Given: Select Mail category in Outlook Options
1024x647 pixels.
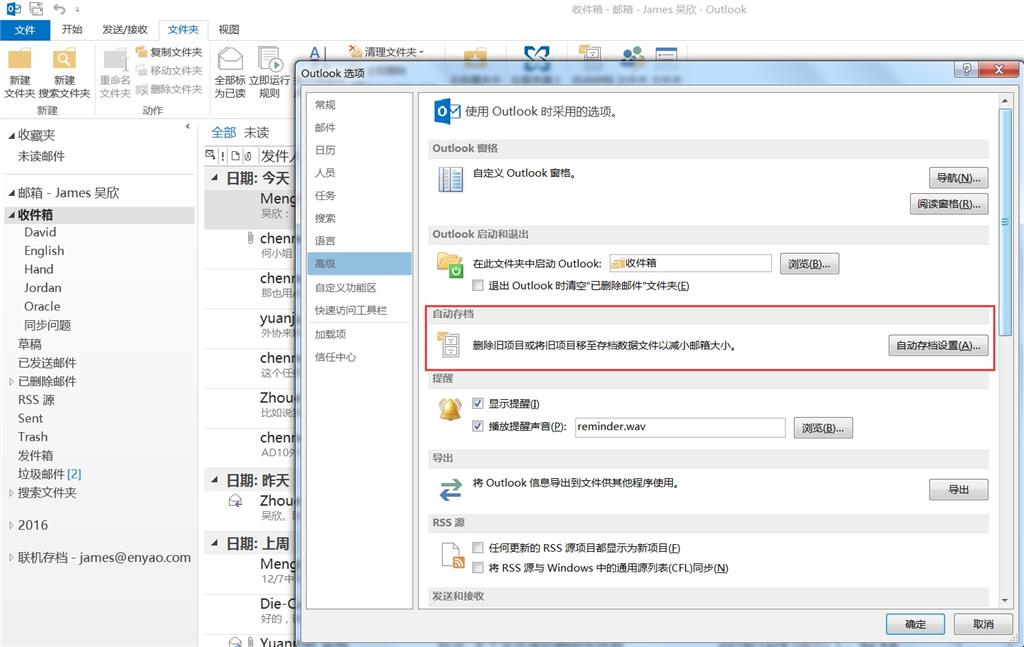Looking at the screenshot, I should click(x=359, y=127).
